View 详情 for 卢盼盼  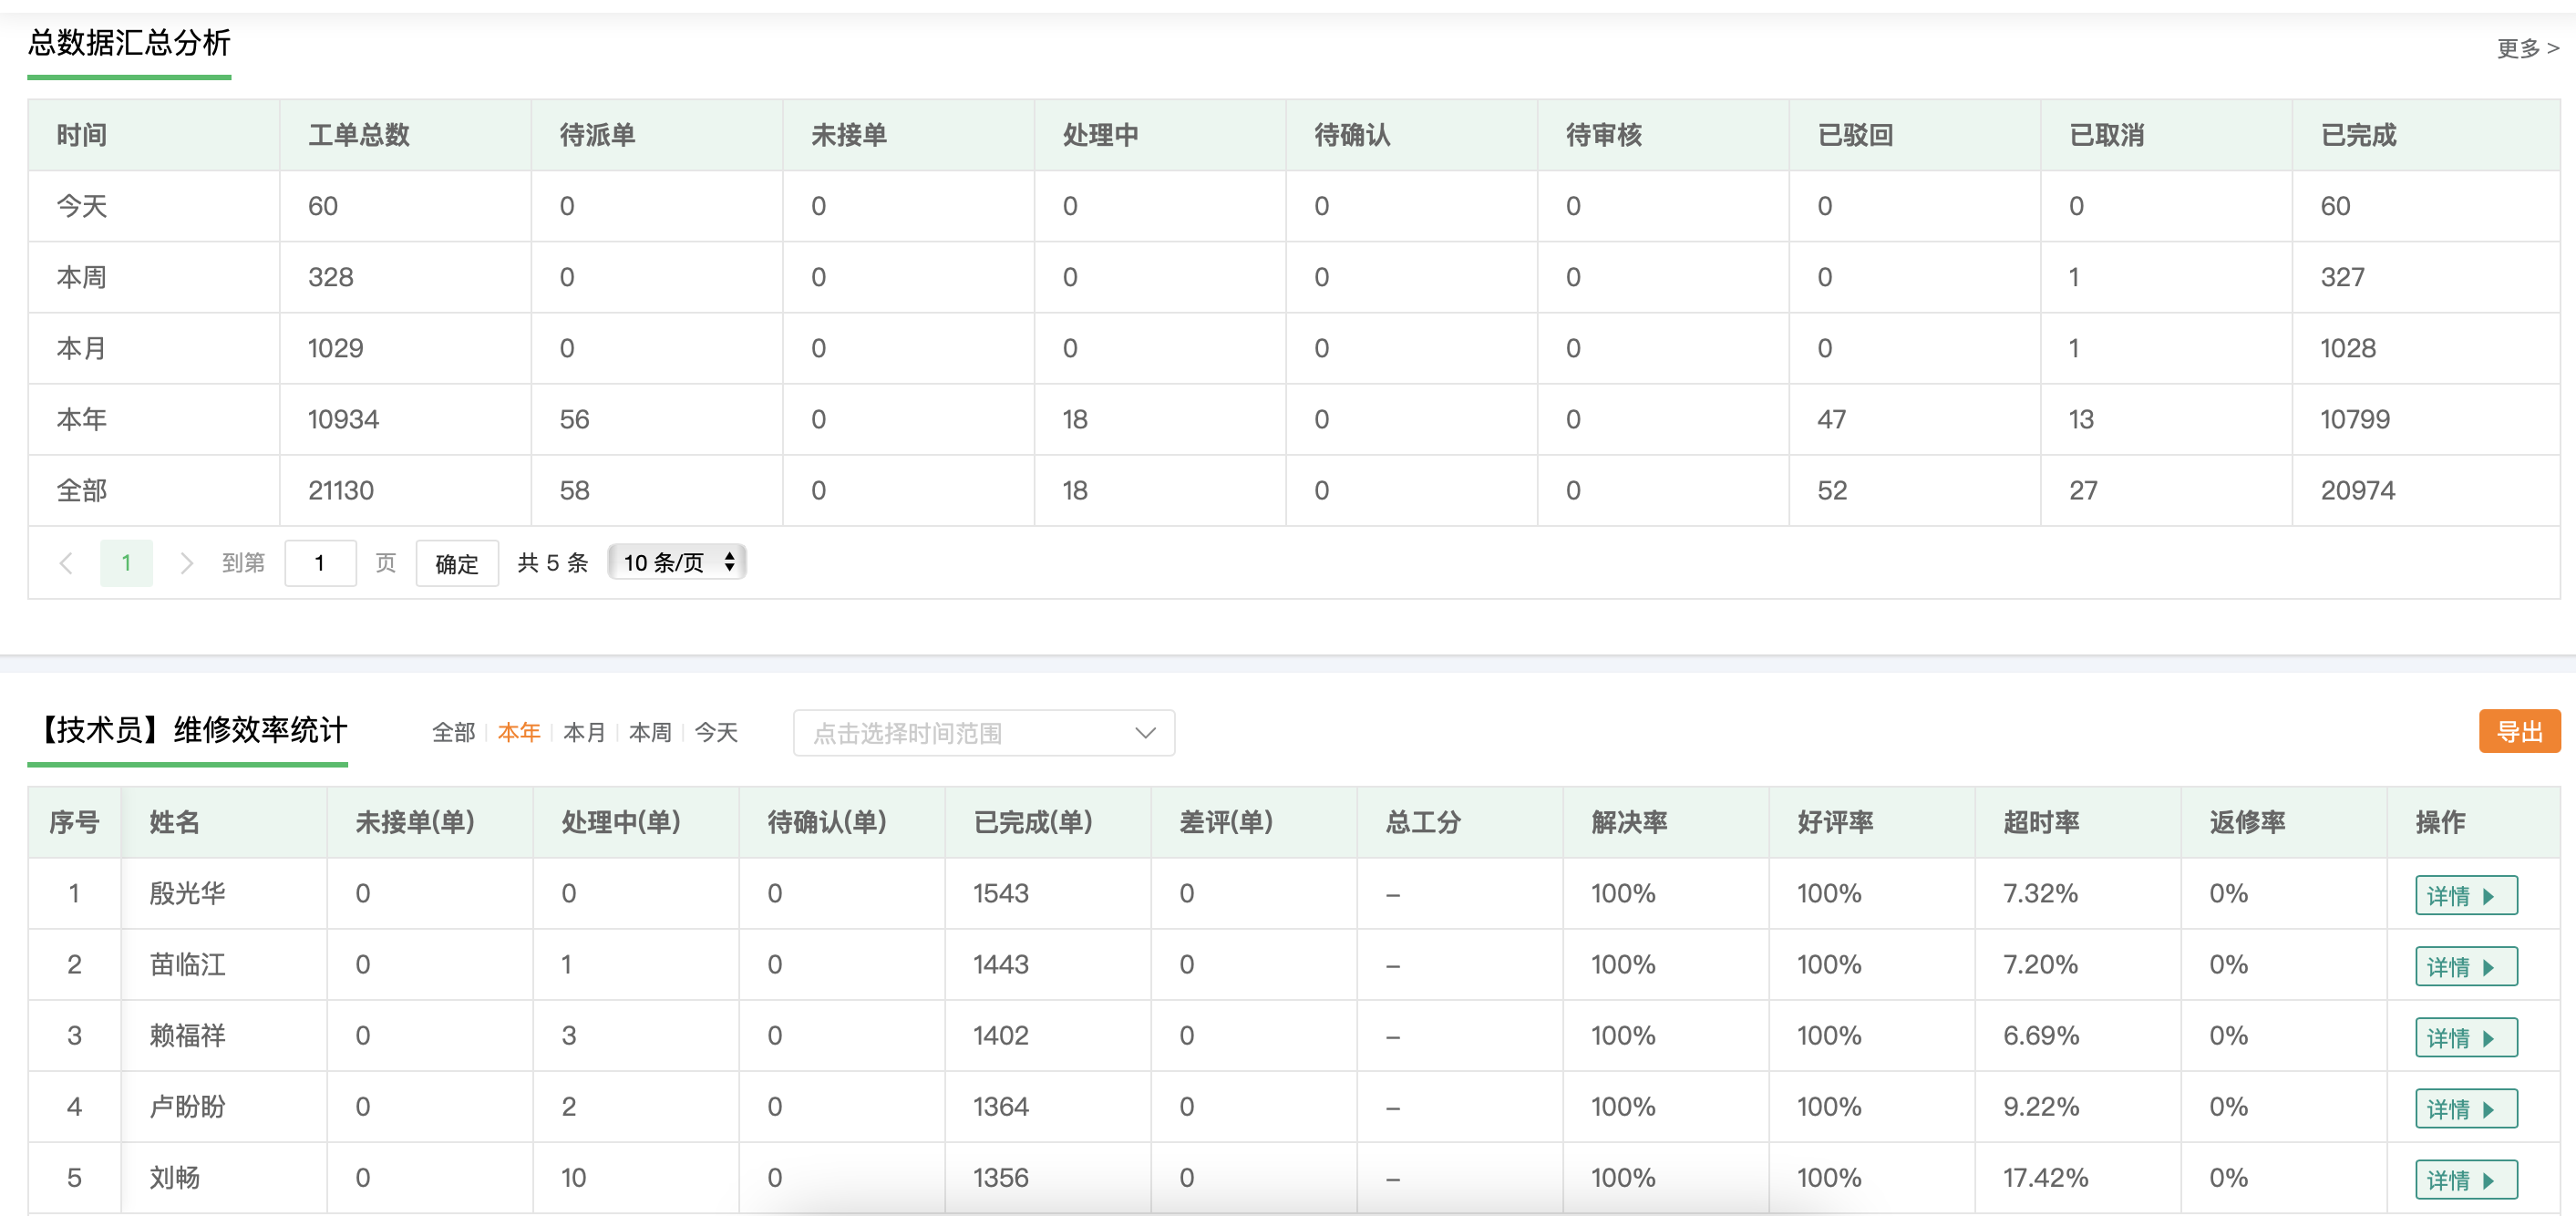coord(2466,1108)
